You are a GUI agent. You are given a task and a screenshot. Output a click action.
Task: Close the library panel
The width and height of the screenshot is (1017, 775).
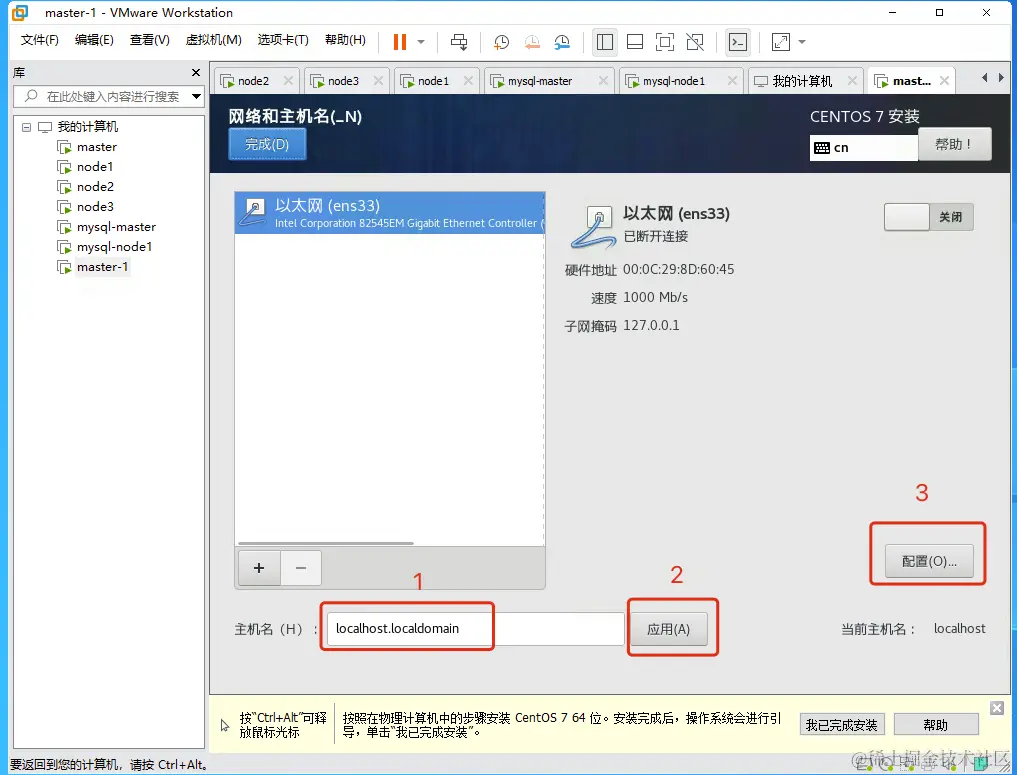tap(196, 73)
